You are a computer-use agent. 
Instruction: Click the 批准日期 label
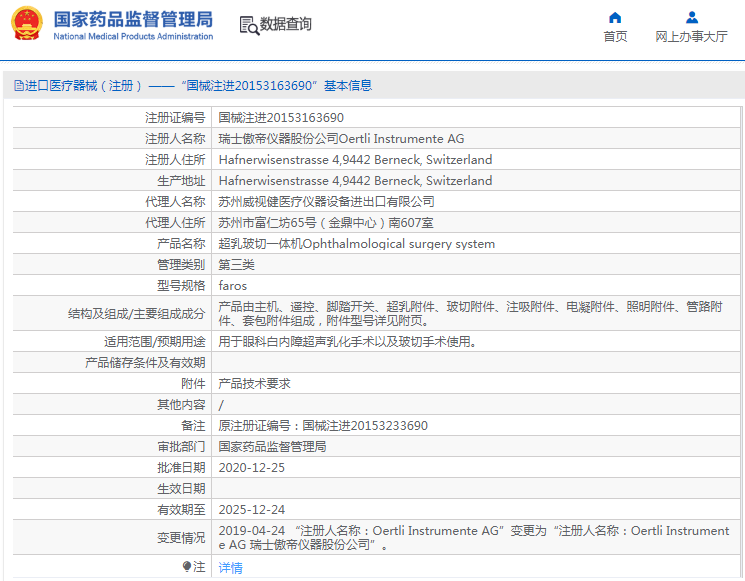(181, 468)
